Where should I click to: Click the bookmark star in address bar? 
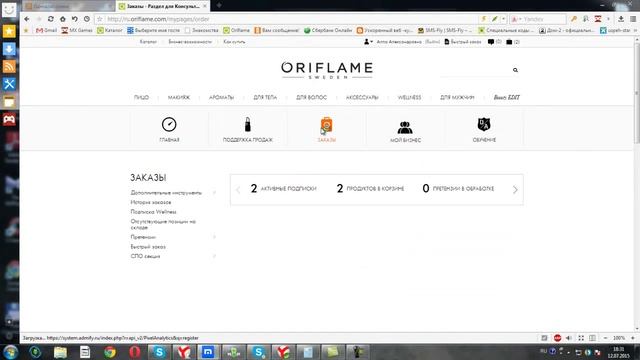100,19
